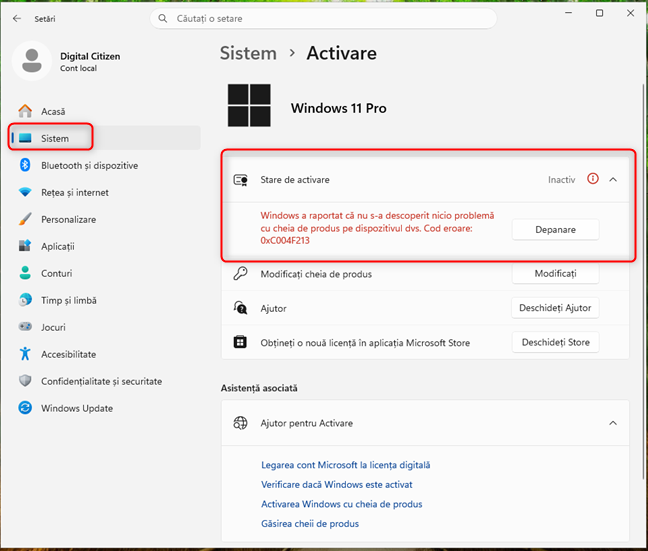This screenshot has width=648, height=551.
Task: Click the Personalizare paintbrush icon
Action: 25,219
